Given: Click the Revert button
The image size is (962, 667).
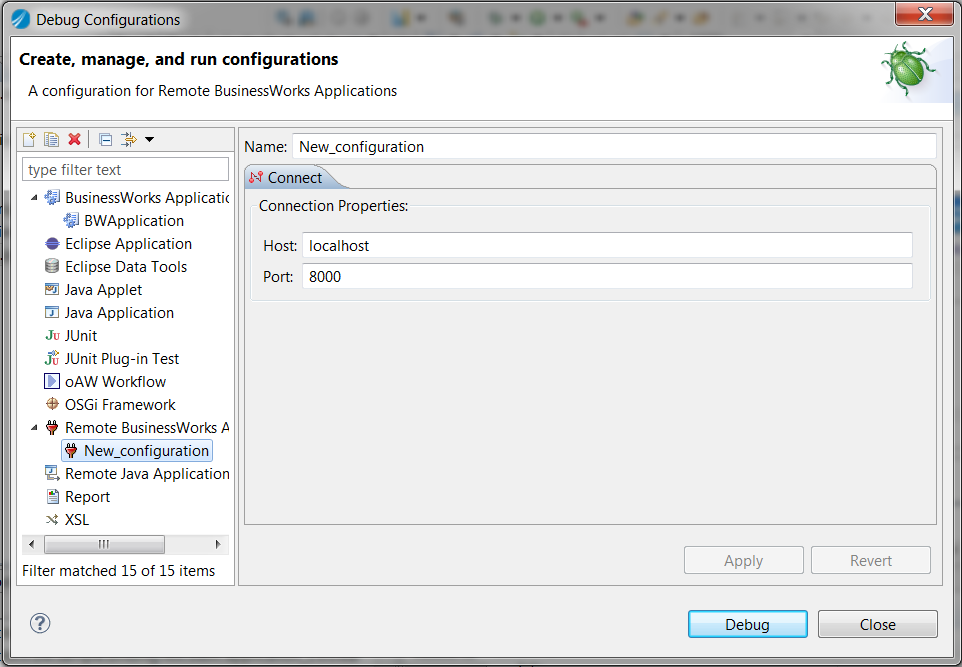Looking at the screenshot, I should point(871,560).
